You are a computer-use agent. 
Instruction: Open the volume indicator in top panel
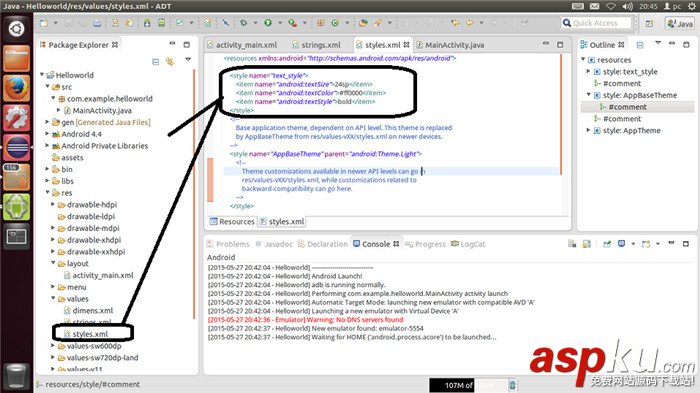[627, 6]
